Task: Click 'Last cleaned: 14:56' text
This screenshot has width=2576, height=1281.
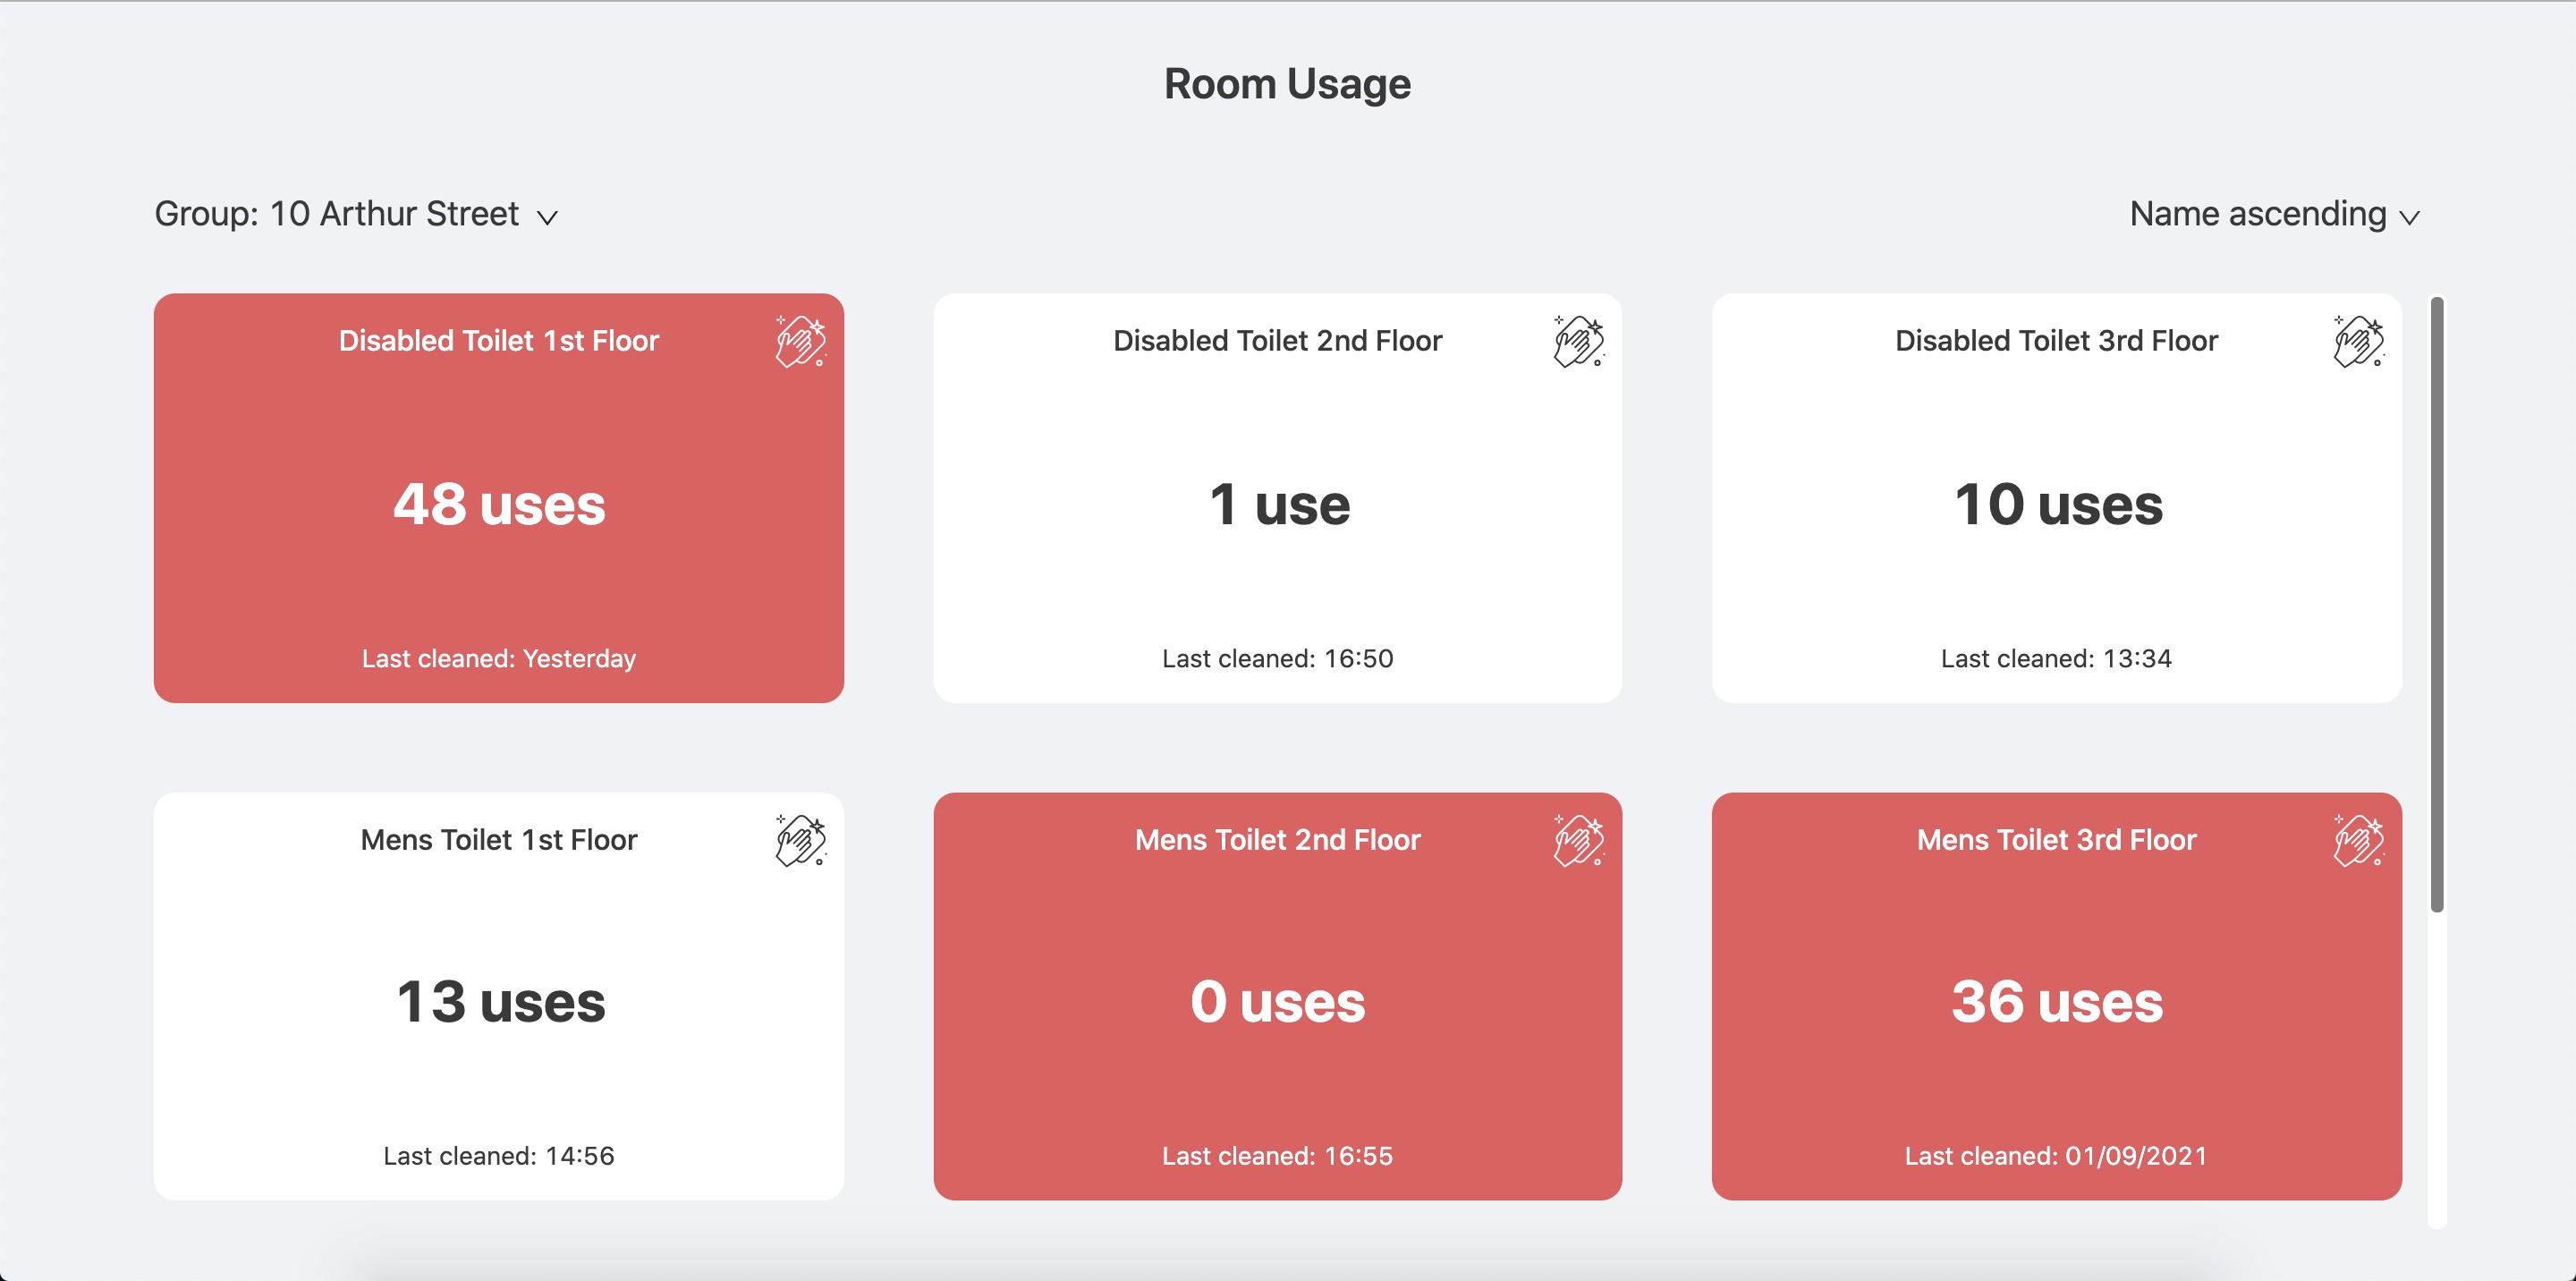Action: point(499,1156)
